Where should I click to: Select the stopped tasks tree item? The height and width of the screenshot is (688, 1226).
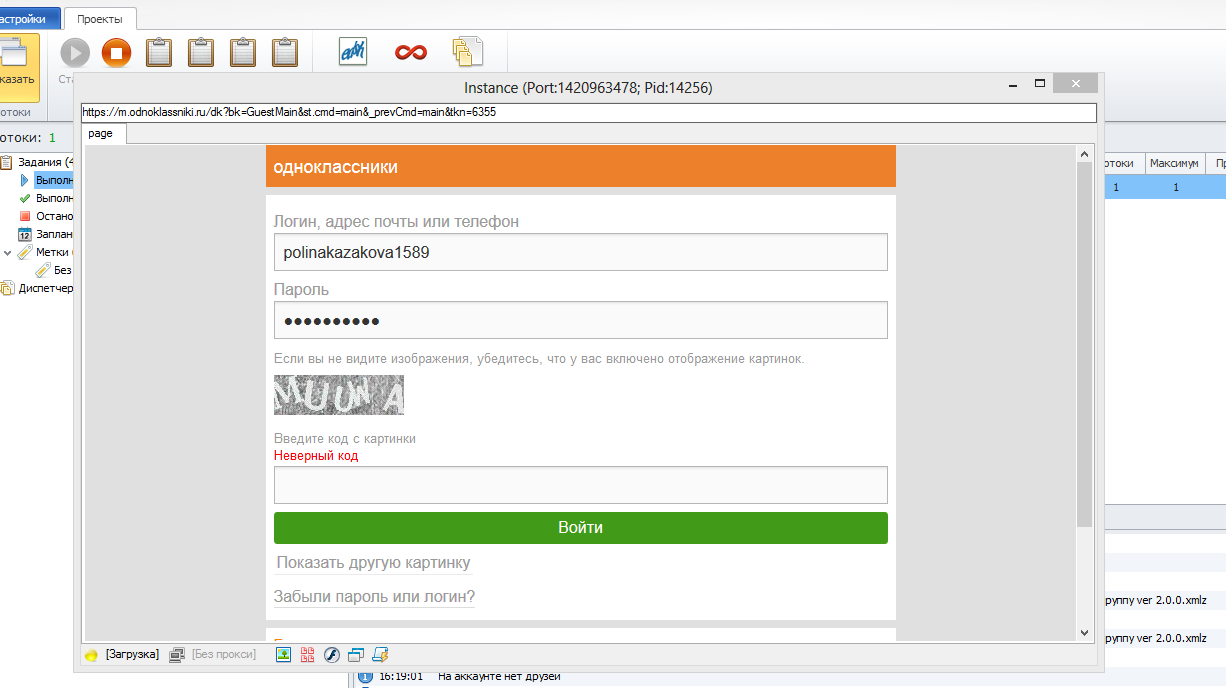click(54, 216)
